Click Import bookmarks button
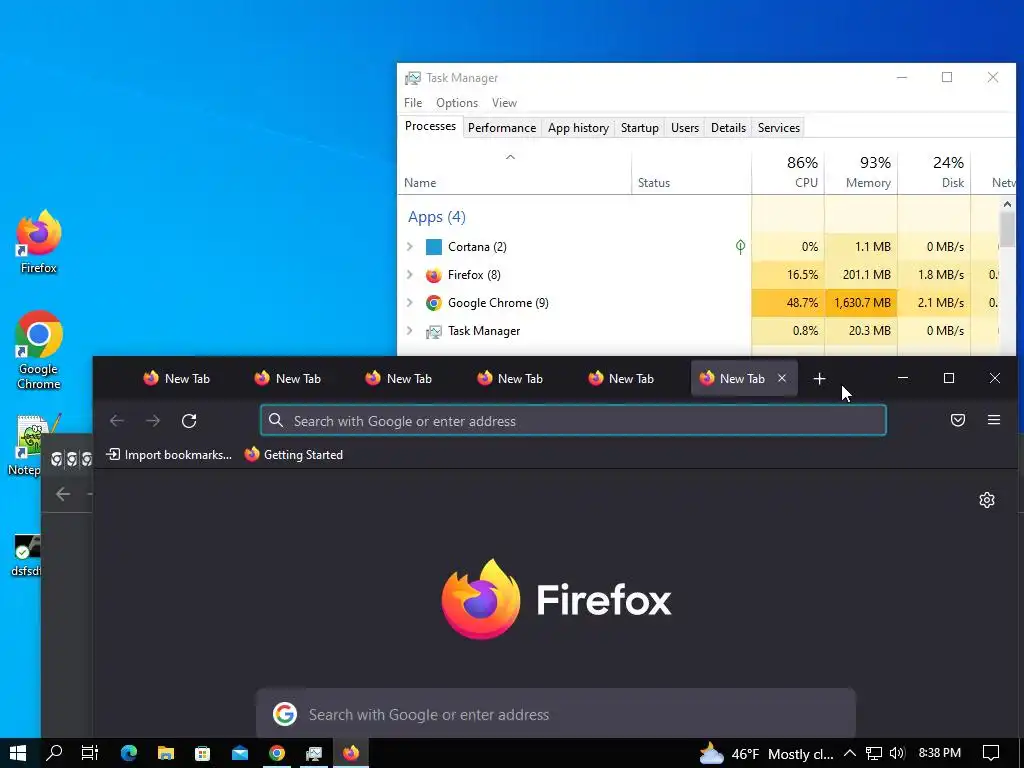The width and height of the screenshot is (1024, 768). [169, 455]
